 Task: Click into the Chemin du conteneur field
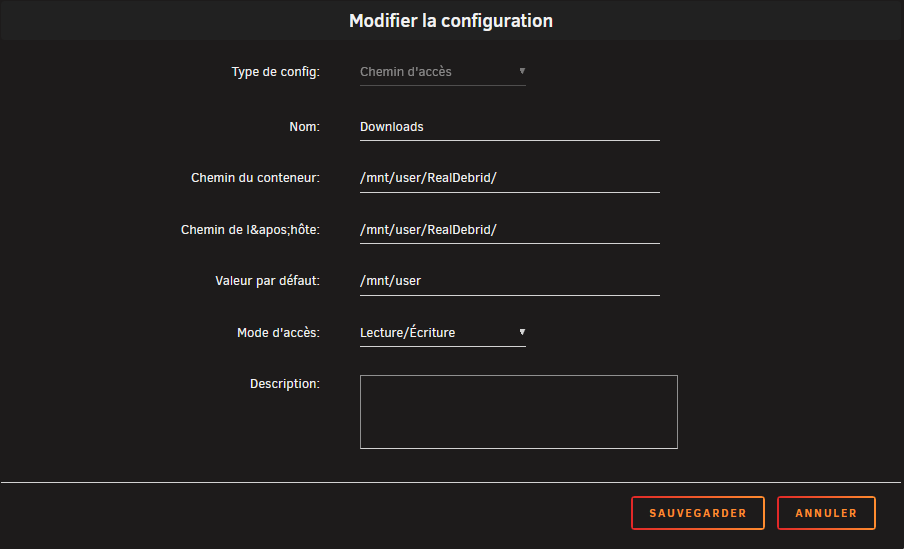pos(510,178)
